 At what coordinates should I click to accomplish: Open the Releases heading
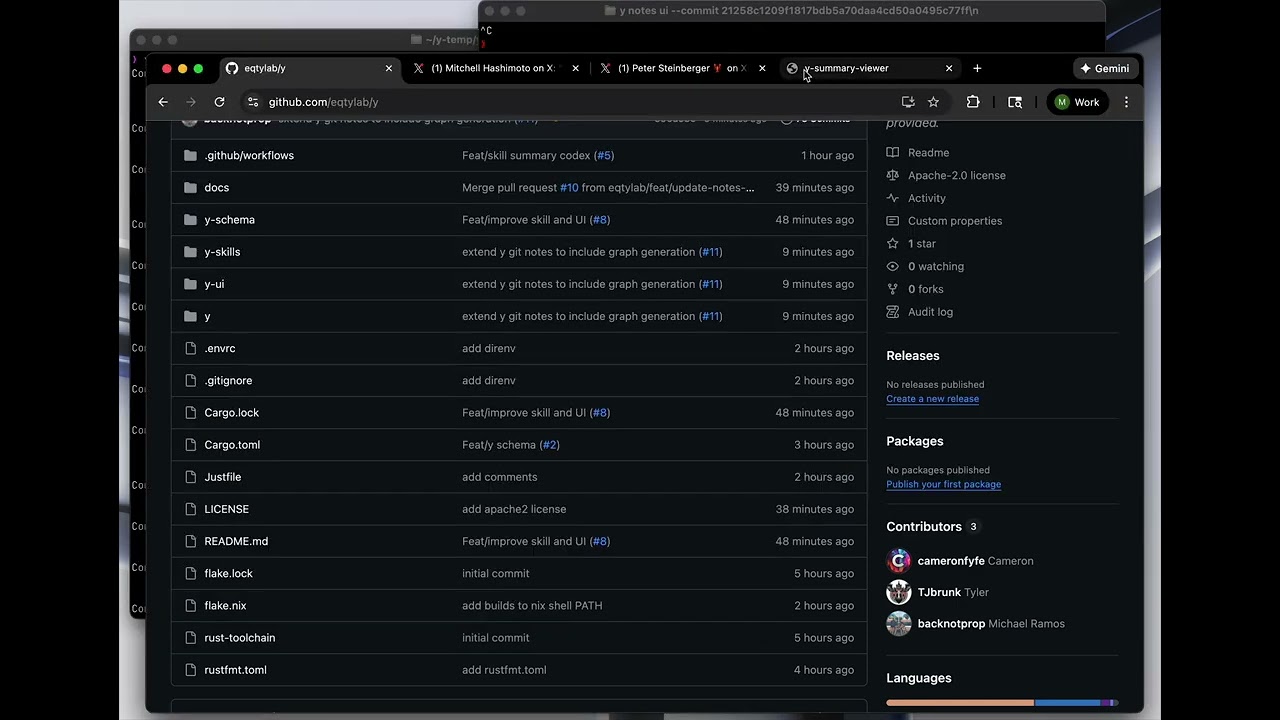tap(913, 356)
